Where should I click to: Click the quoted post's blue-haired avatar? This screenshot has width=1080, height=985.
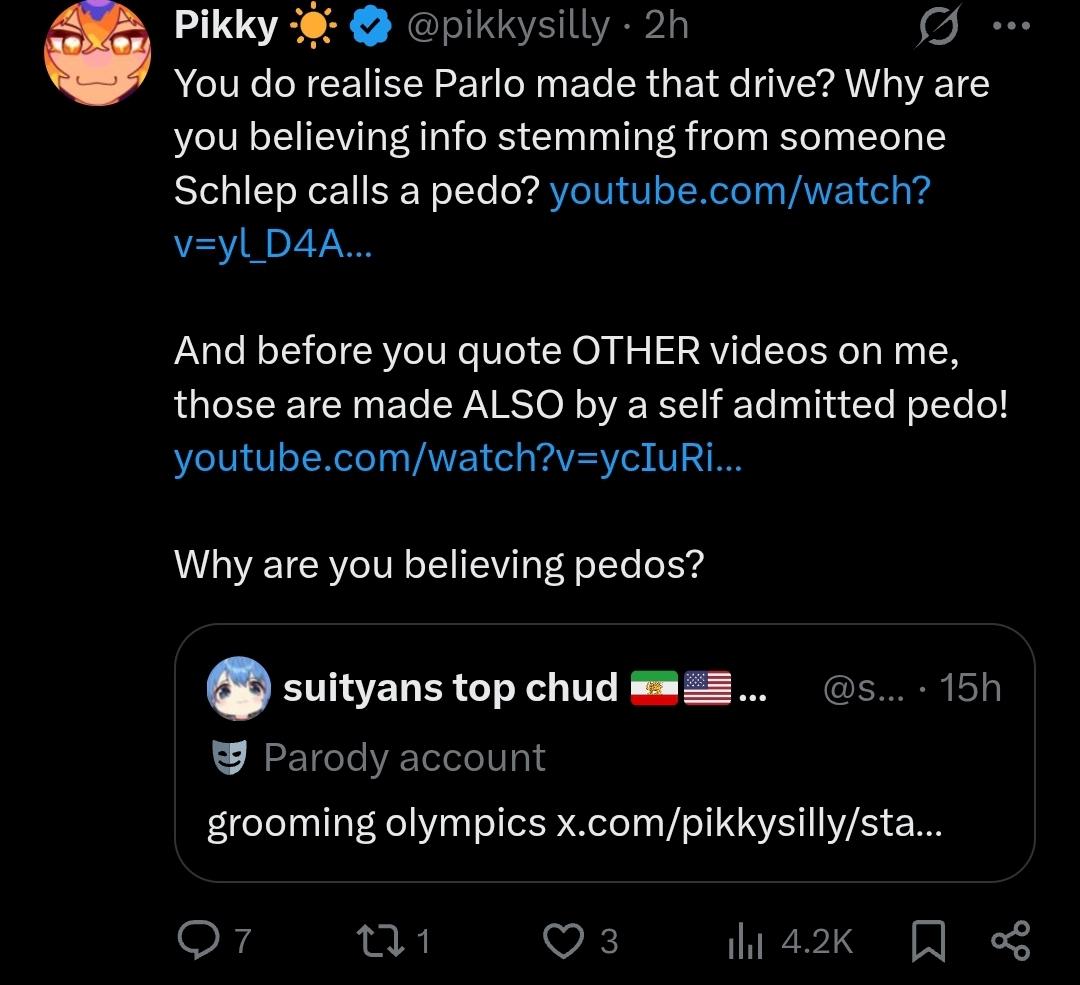pyautogui.click(x=239, y=688)
